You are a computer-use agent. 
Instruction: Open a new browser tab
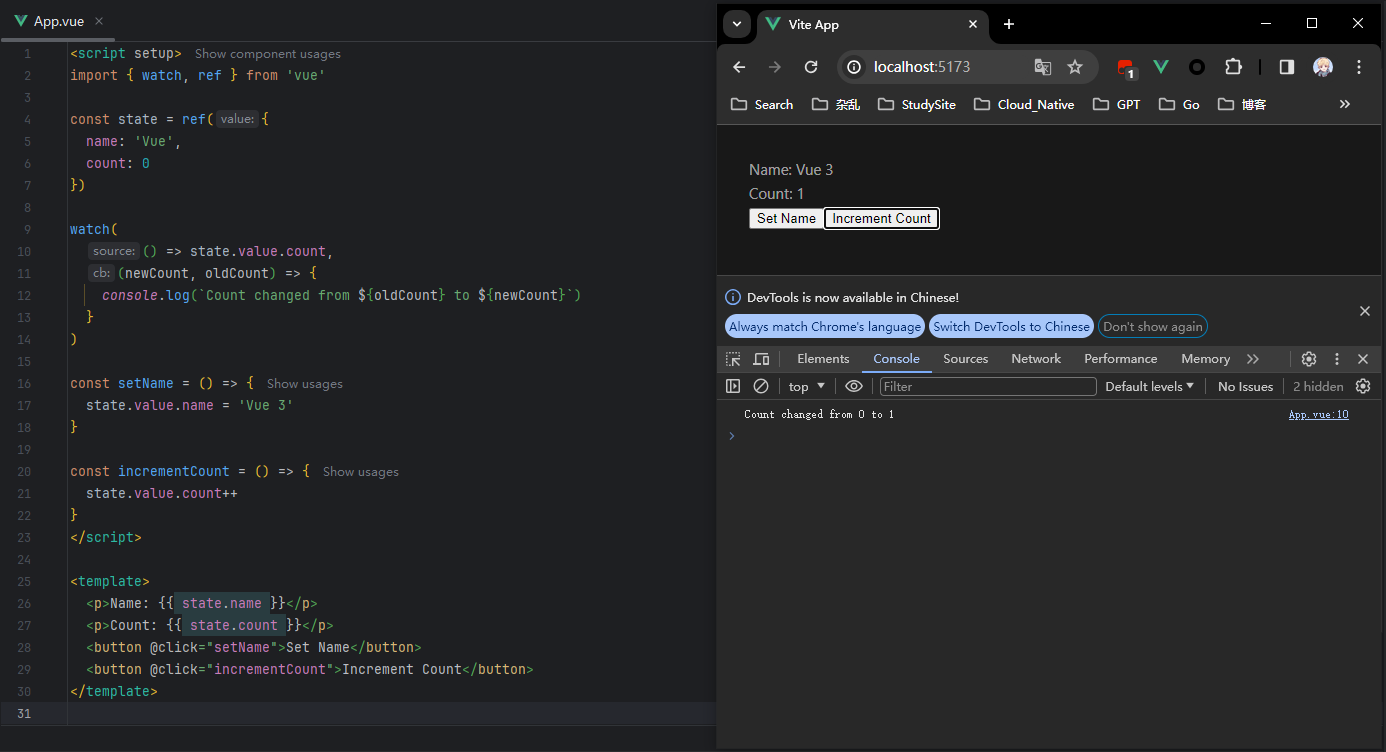pos(1009,24)
